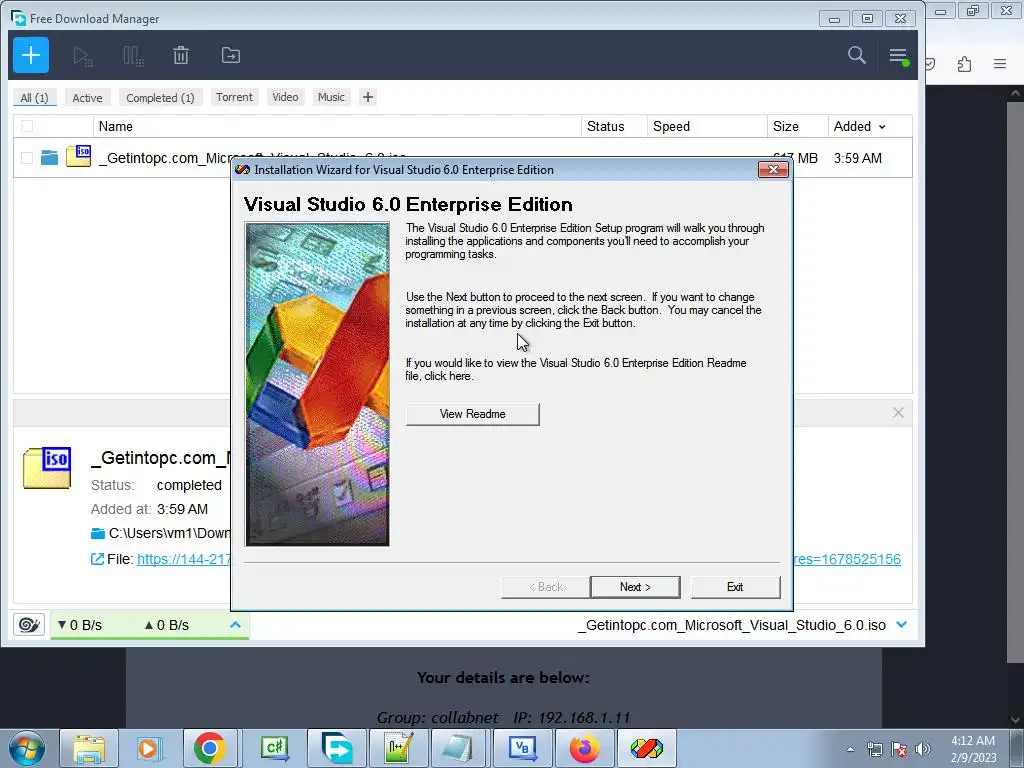Image resolution: width=1024 pixels, height=768 pixels.
Task: Click the external link icon beside File
Action: 97,559
